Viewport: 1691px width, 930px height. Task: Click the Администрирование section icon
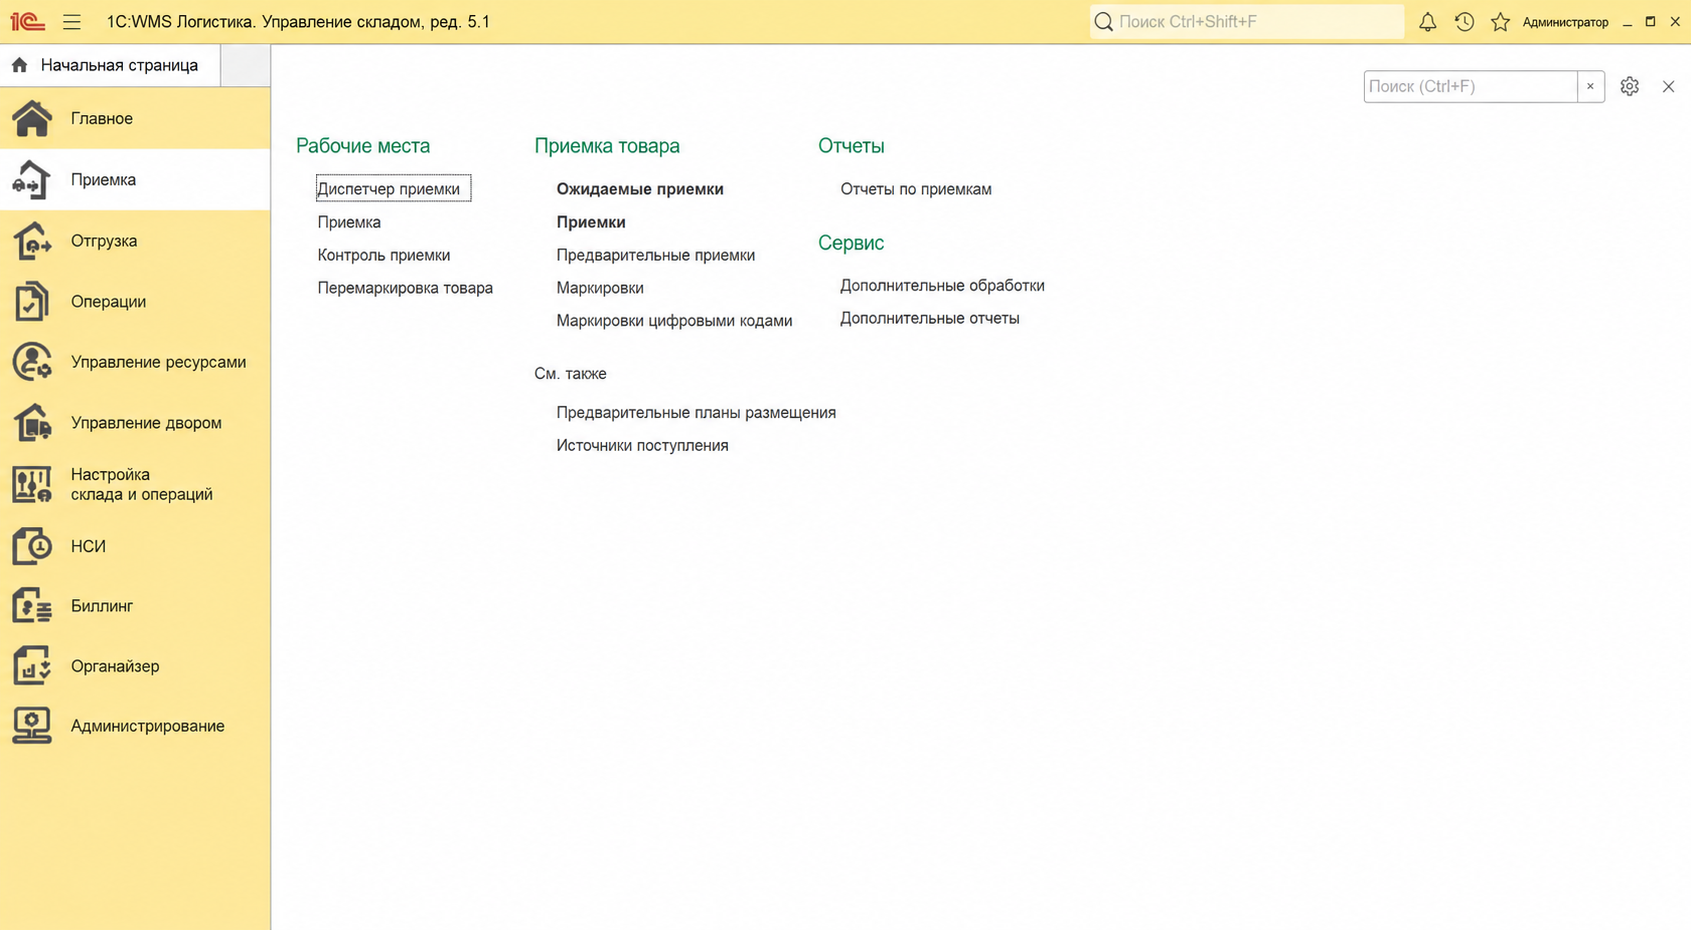[x=32, y=726]
